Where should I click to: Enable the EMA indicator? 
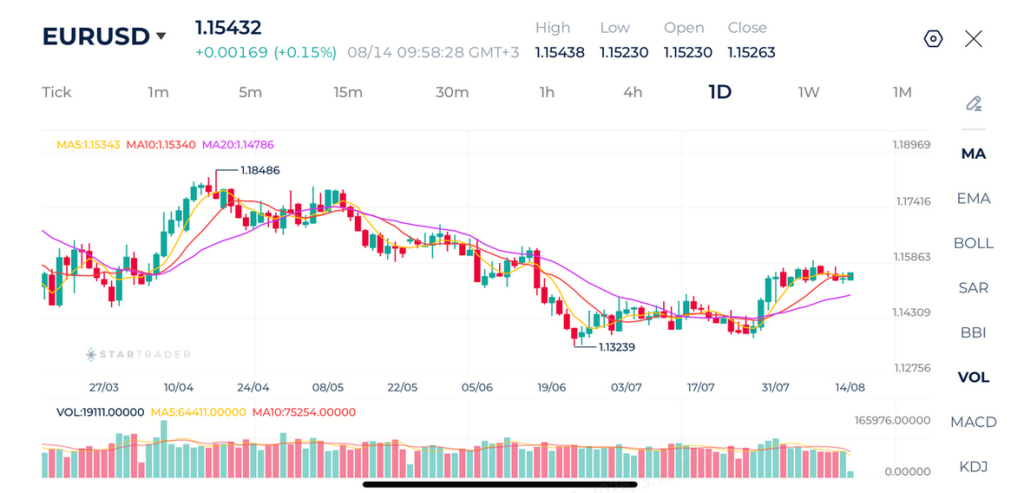974,199
